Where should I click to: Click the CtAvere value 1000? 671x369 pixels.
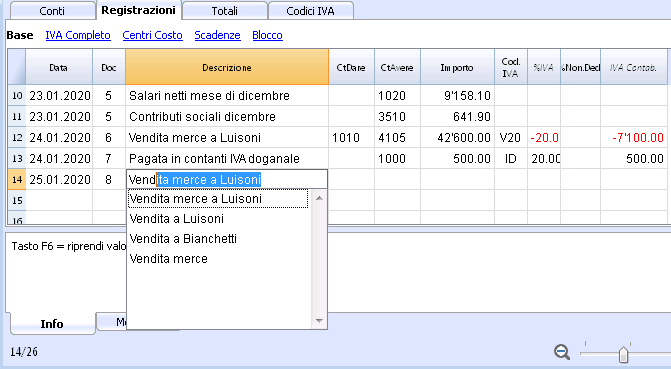point(398,158)
